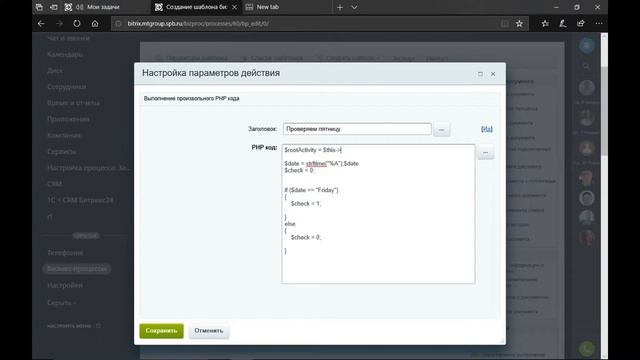Image resolution: width=640 pixels, height=360 pixels.
Task: Maximize the Настройка параметров действия dialog
Action: [x=480, y=74]
